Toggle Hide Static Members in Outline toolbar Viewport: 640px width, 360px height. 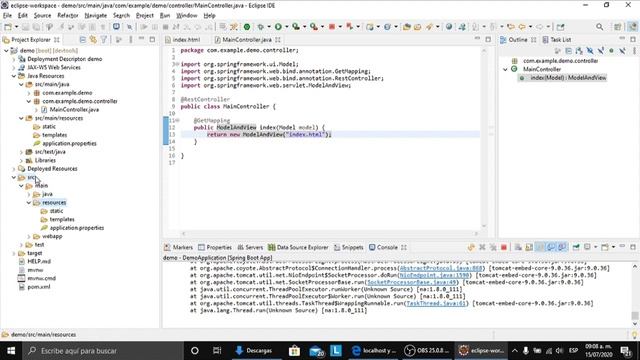tap(600, 51)
